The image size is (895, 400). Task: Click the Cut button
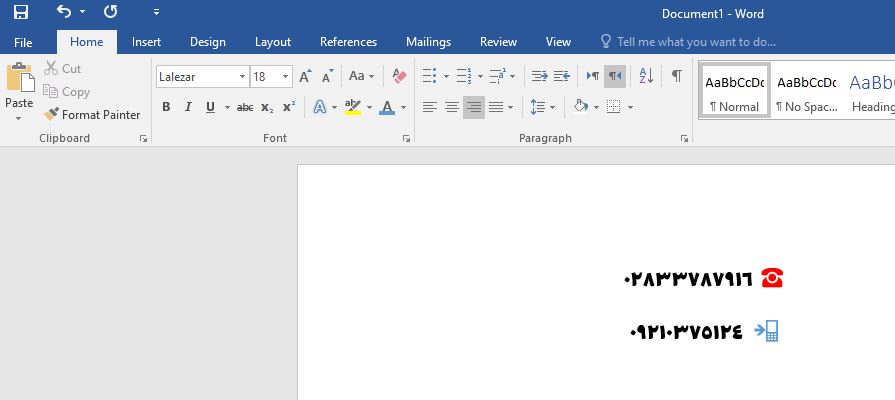(63, 68)
